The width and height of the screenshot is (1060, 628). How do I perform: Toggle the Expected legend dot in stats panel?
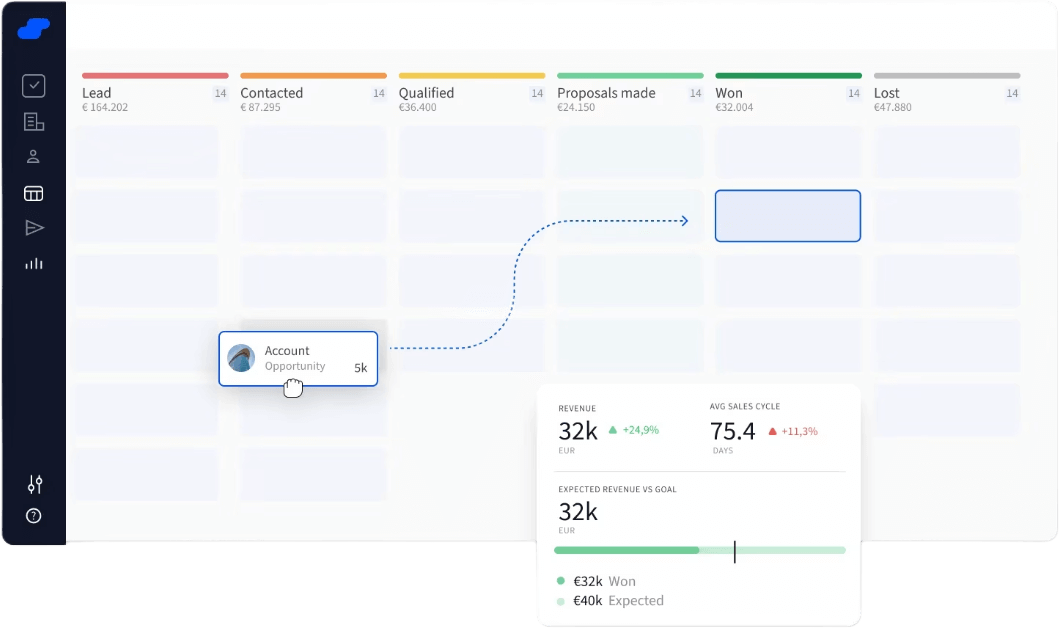click(x=561, y=601)
